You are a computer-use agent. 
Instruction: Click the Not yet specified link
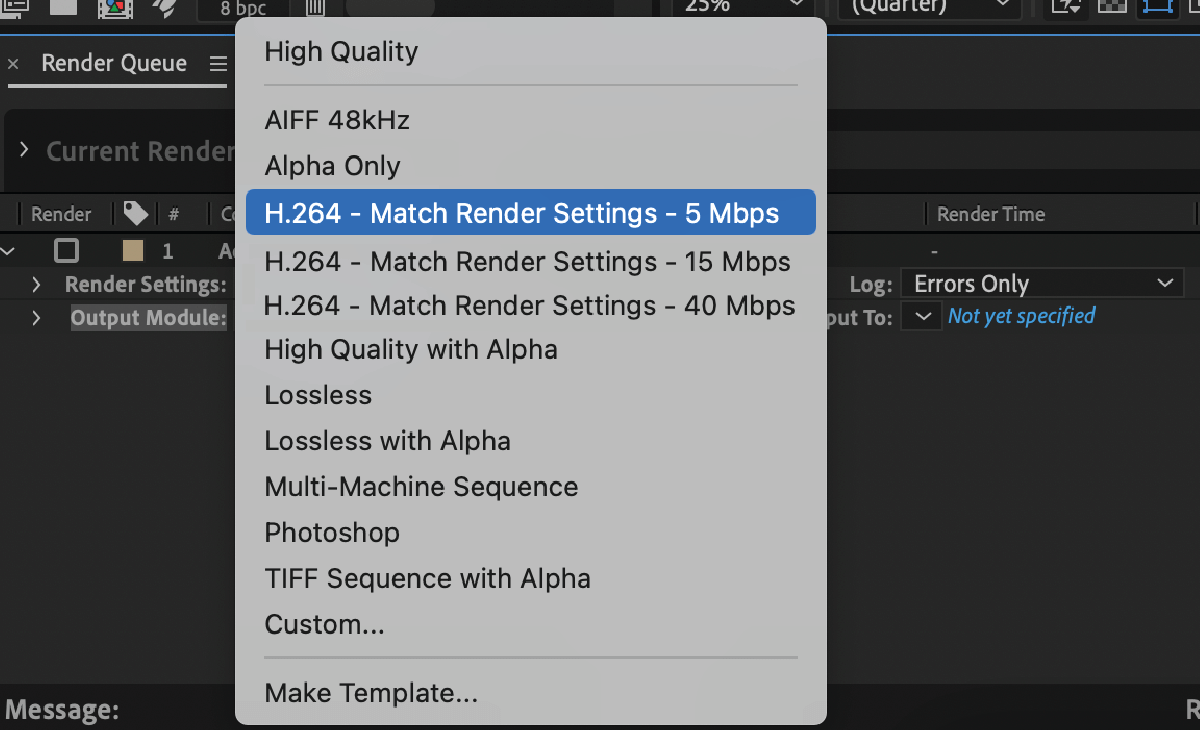click(1021, 316)
